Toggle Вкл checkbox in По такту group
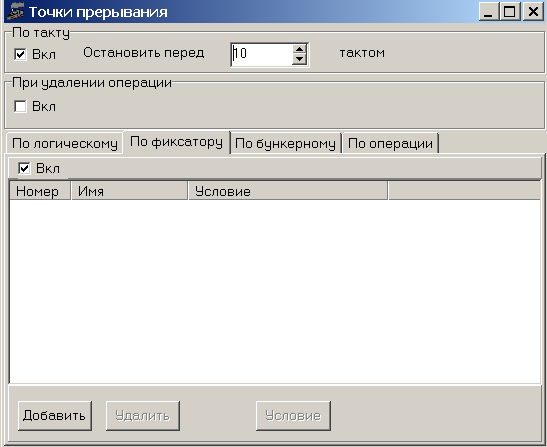This screenshot has height=447, width=547. (x=20, y=54)
